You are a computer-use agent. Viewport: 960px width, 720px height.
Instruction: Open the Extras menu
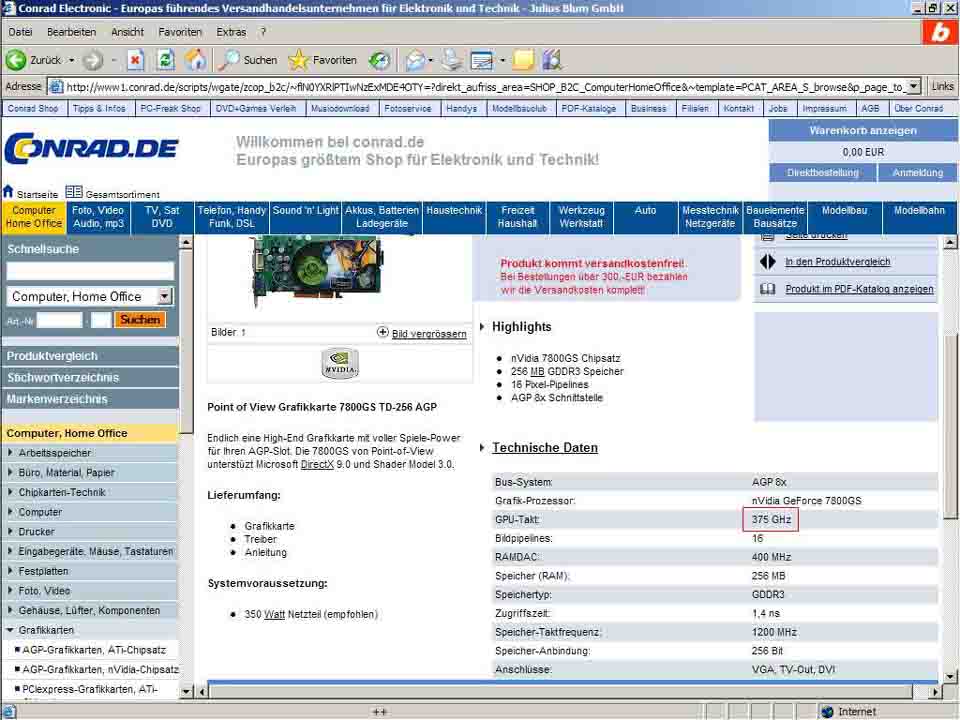coord(231,32)
